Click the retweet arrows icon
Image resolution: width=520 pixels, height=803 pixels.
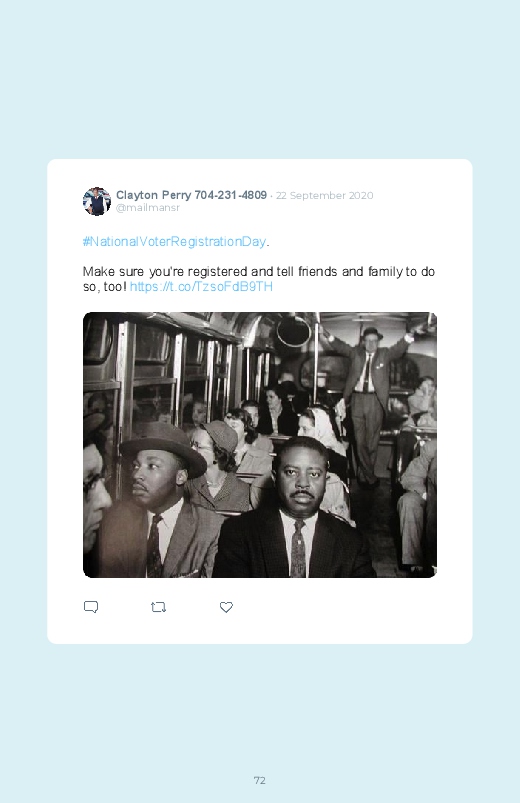[158, 607]
